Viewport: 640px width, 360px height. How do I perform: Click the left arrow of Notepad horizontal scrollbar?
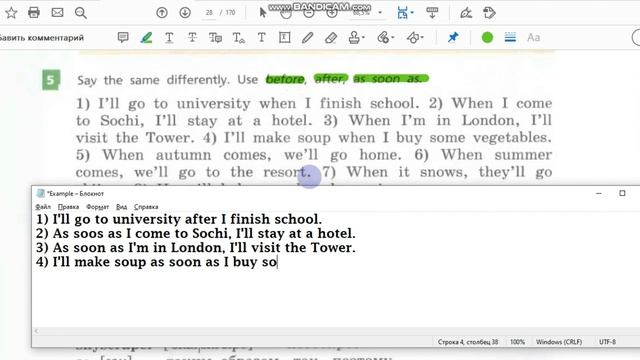click(x=36, y=331)
